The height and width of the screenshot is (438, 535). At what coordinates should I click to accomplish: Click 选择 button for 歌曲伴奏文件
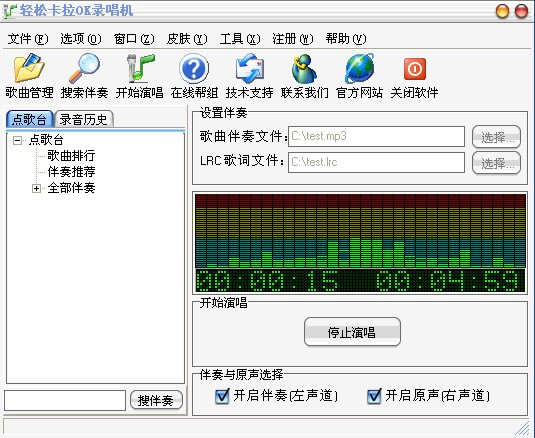(x=496, y=137)
